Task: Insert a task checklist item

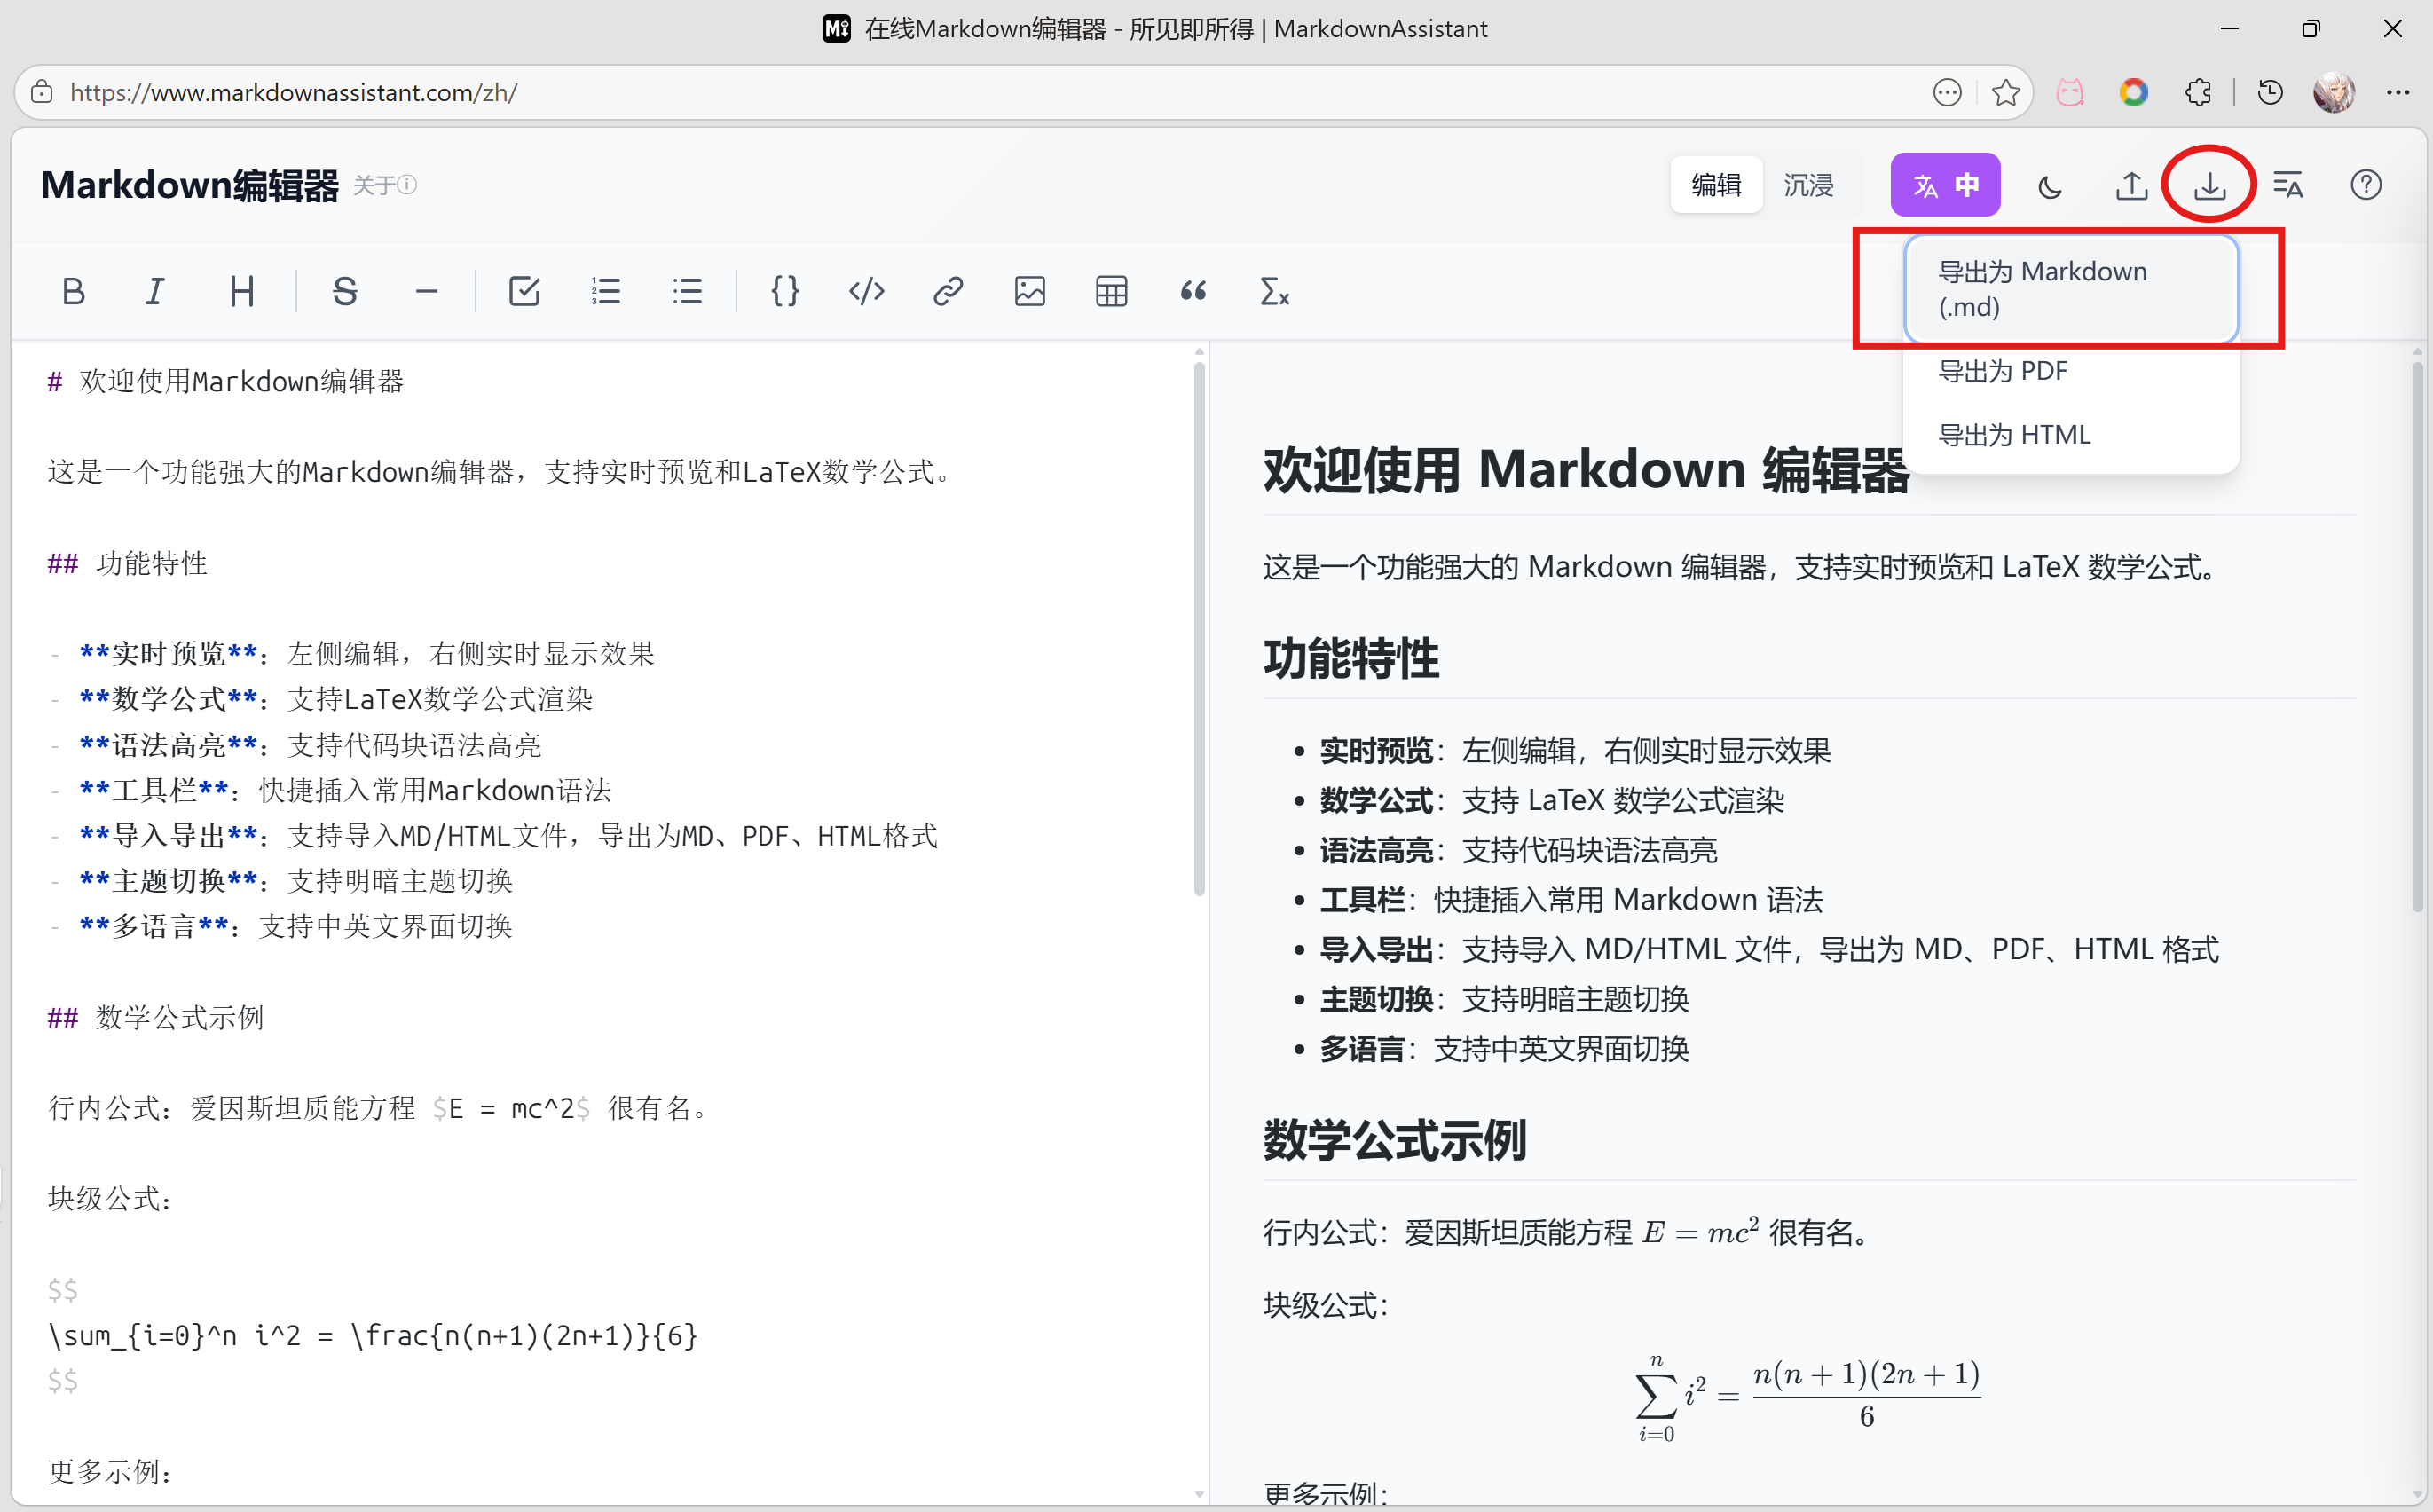Action: (x=524, y=291)
